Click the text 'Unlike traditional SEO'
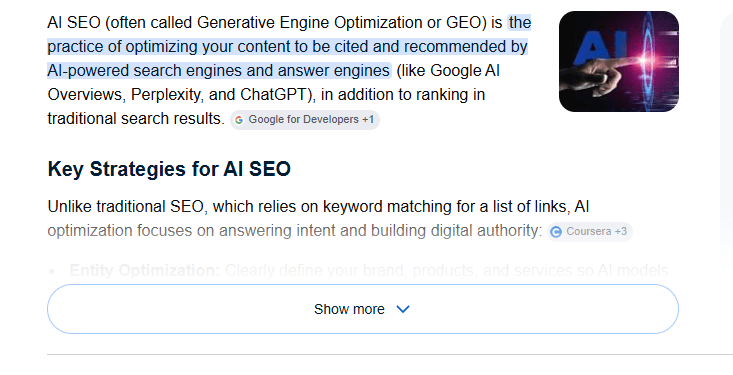 126,207
